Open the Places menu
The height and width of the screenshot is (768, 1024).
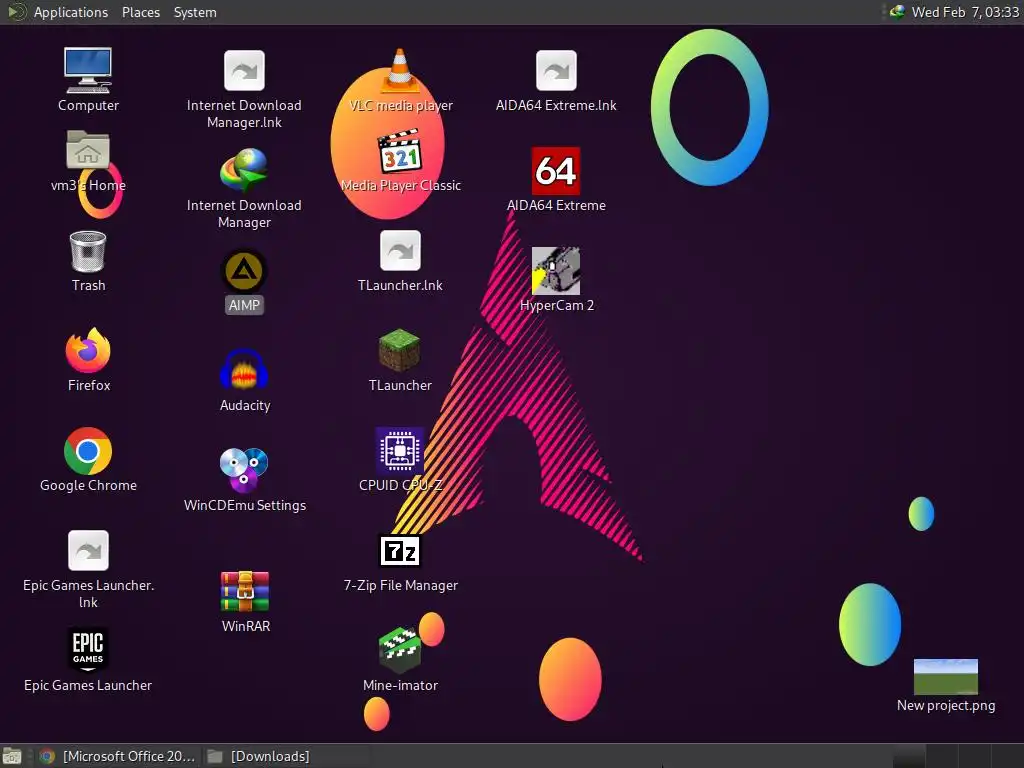click(x=141, y=12)
